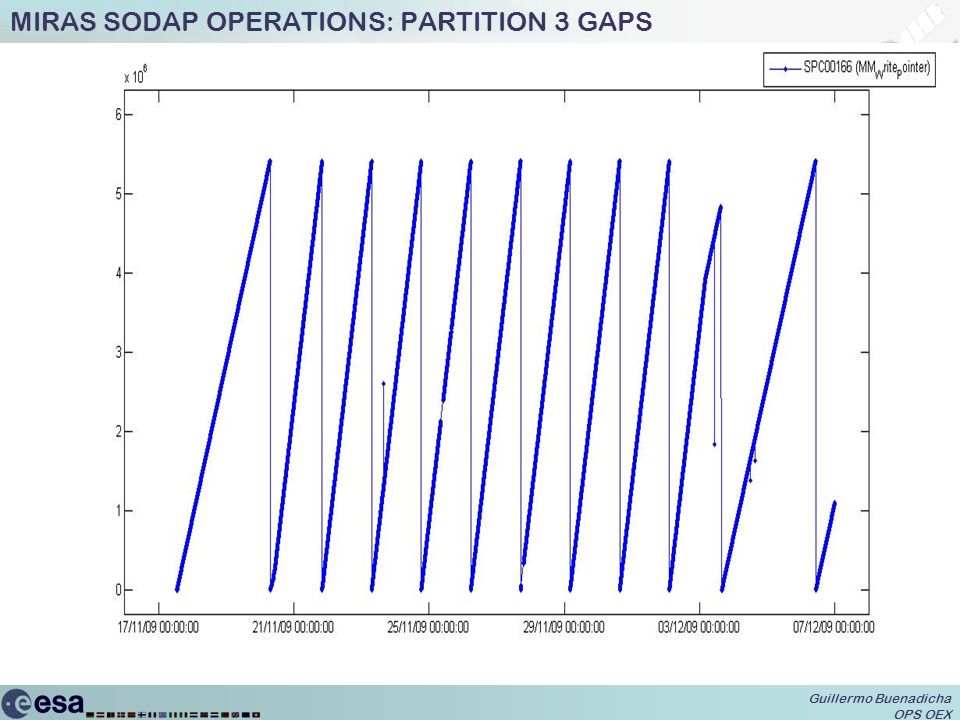Click the y-axis tick label 3

(x=119, y=352)
